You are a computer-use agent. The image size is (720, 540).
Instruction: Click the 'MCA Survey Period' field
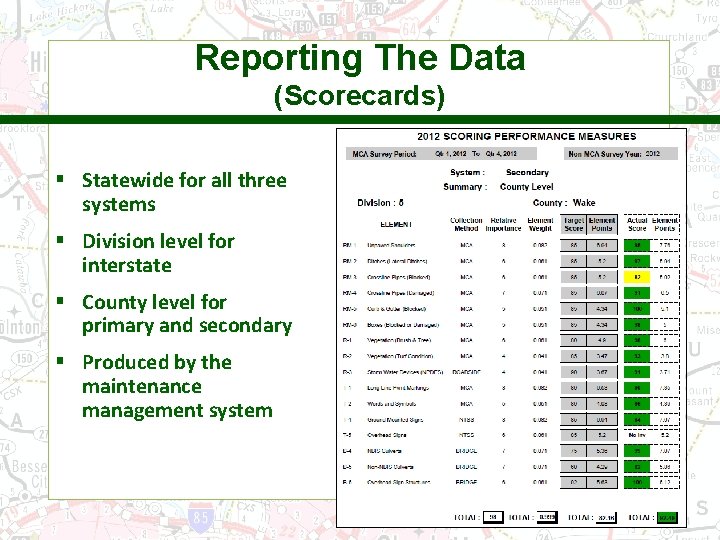(x=441, y=154)
